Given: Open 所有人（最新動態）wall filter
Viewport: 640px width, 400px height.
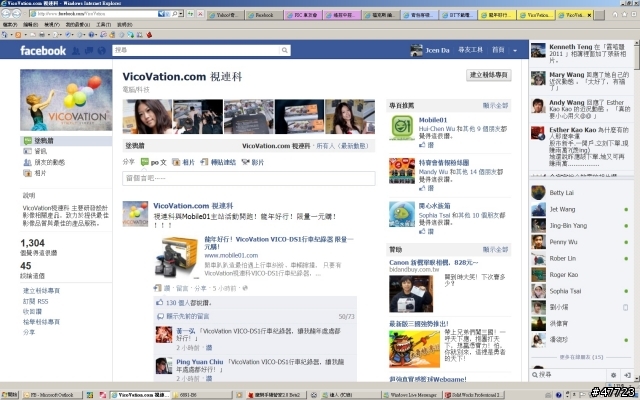Looking at the screenshot, I should 342,146.
